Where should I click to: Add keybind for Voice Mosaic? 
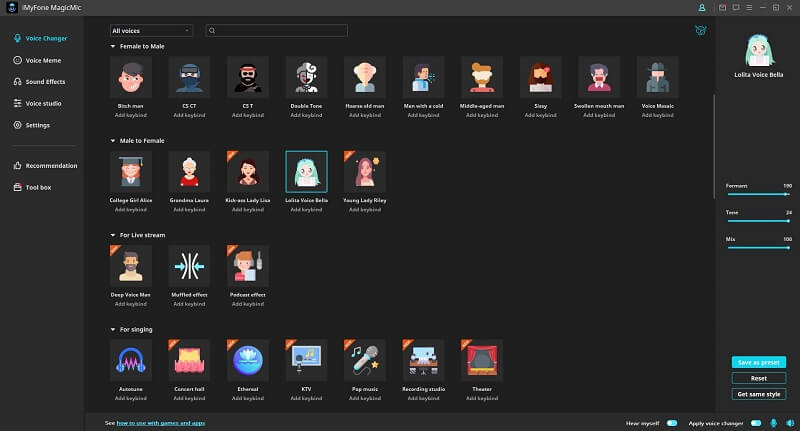click(658, 115)
